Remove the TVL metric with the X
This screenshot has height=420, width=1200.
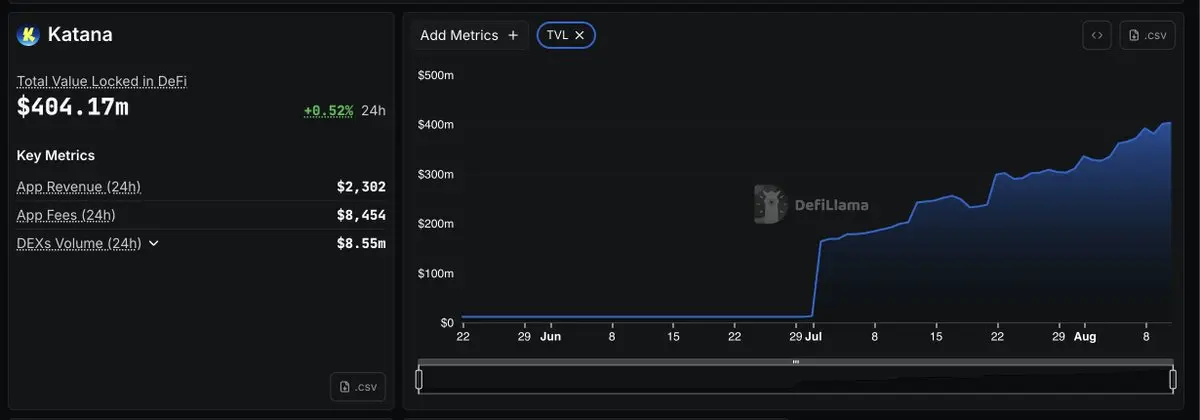[x=579, y=35]
